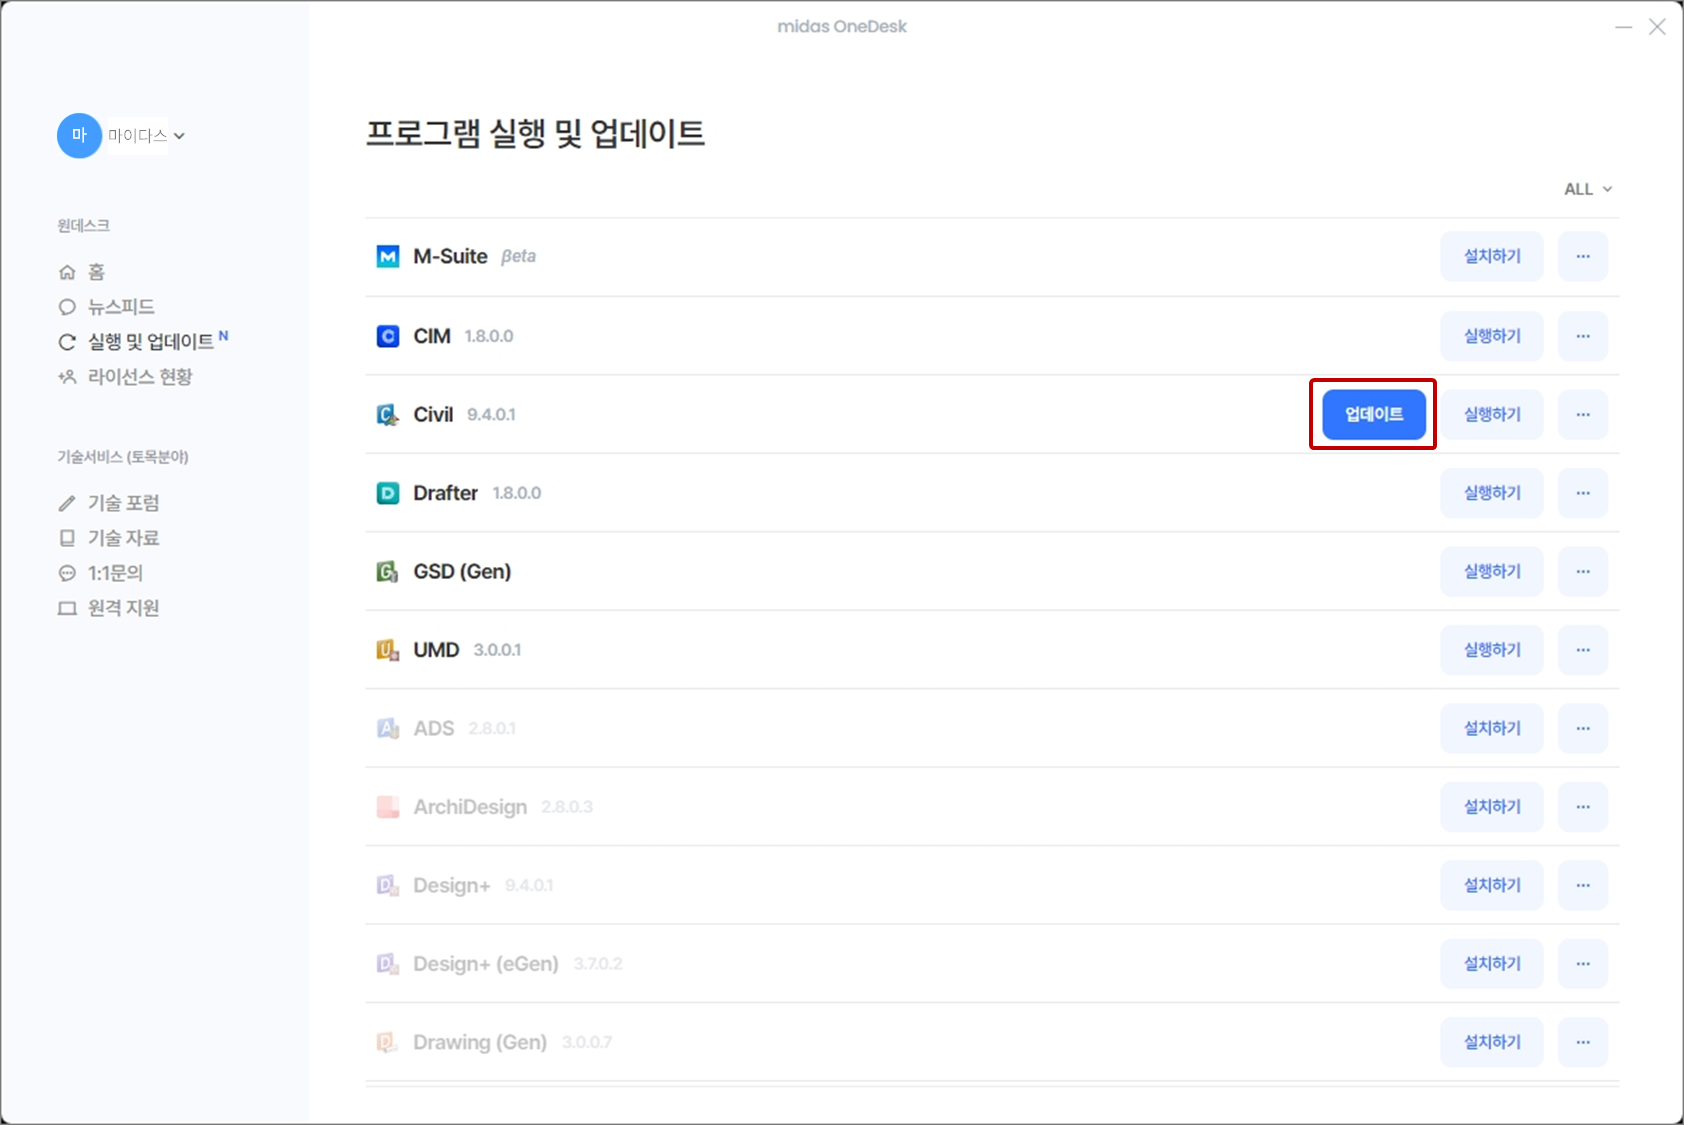Open more options for UMD
This screenshot has height=1125, width=1684.
(x=1583, y=650)
